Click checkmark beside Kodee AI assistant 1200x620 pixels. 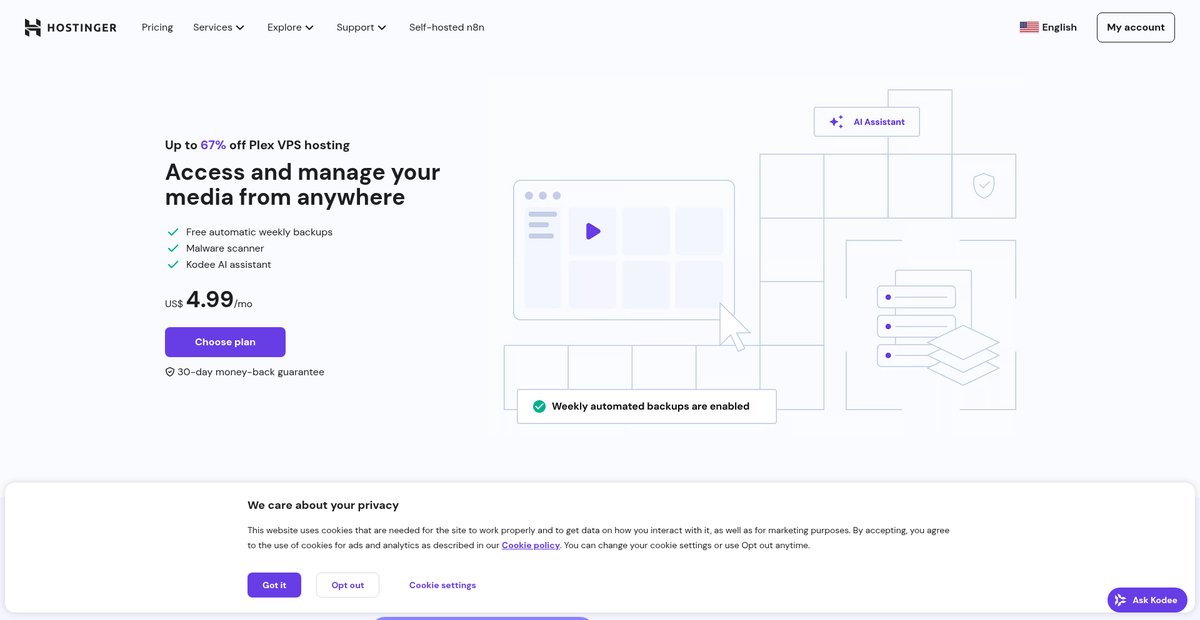[173, 265]
